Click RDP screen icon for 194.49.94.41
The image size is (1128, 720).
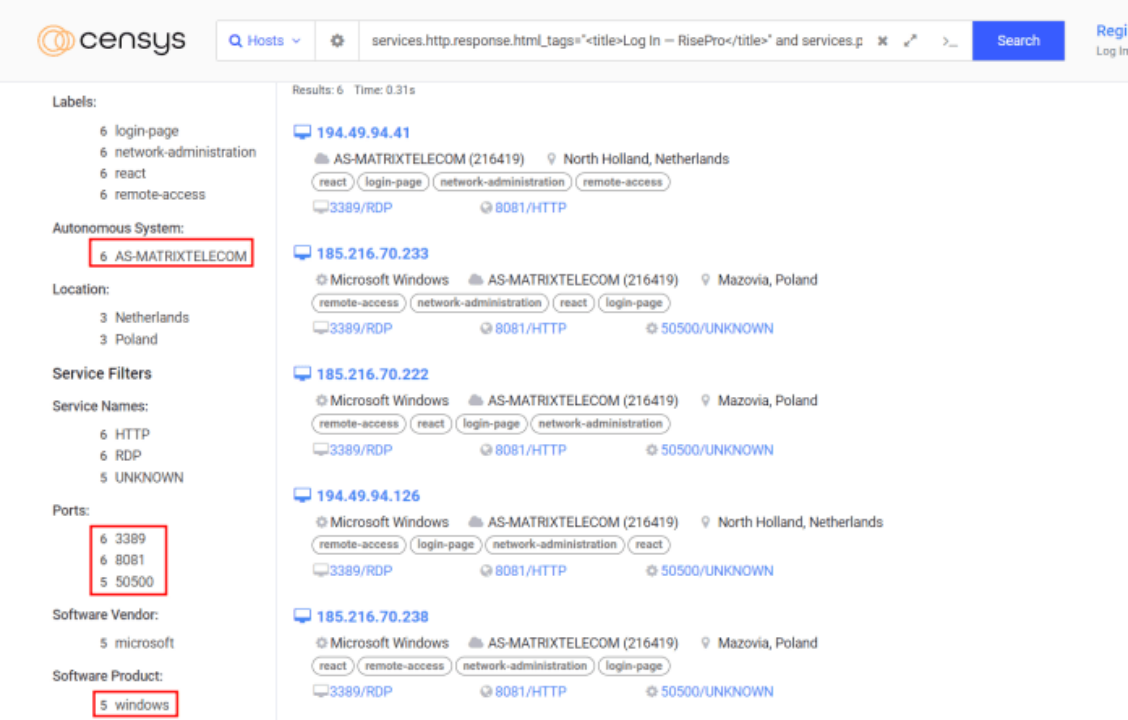coord(320,208)
